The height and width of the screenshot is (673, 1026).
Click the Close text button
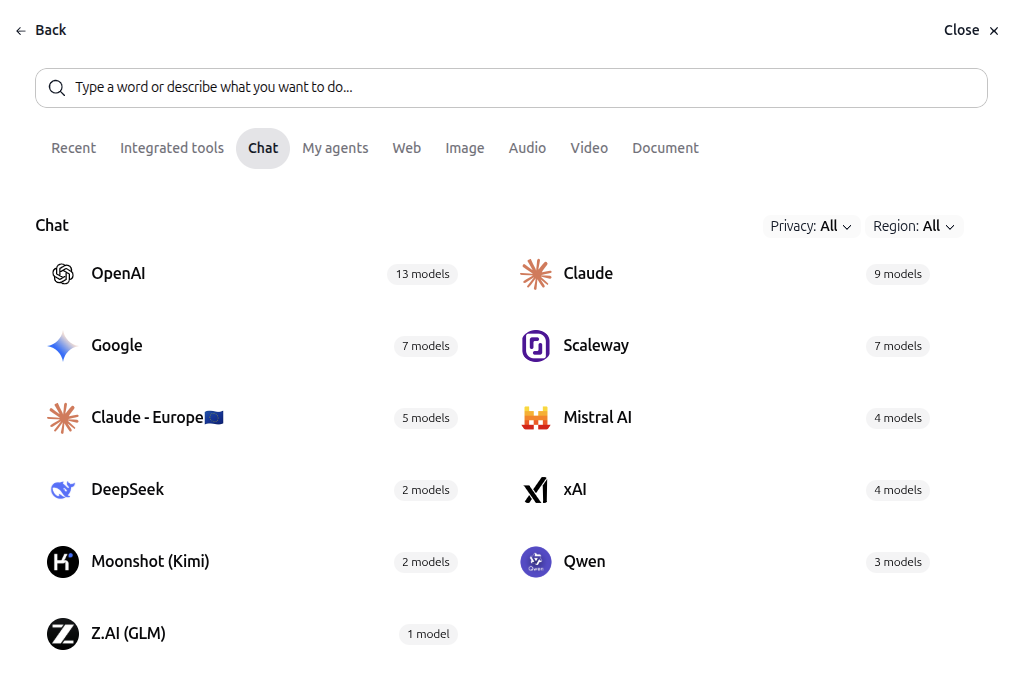click(961, 30)
